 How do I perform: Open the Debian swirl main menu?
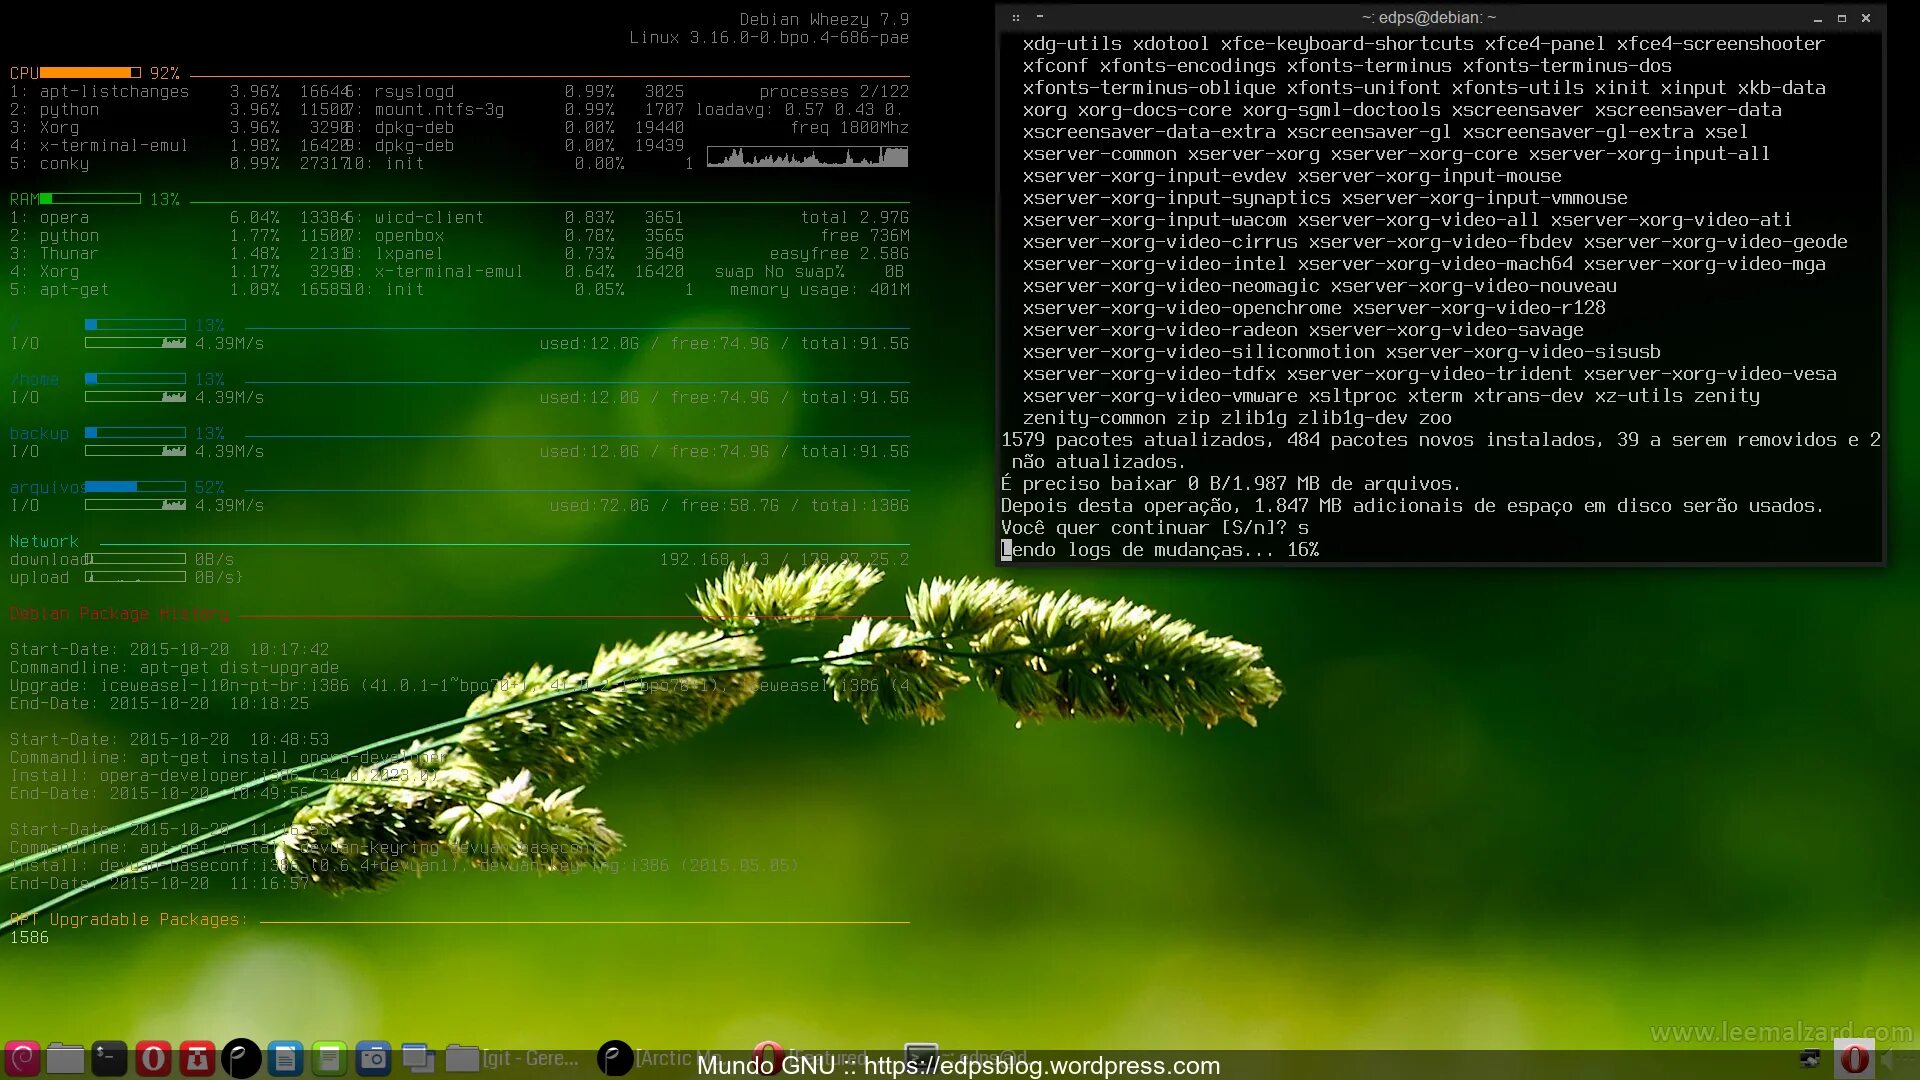pos(22,1058)
